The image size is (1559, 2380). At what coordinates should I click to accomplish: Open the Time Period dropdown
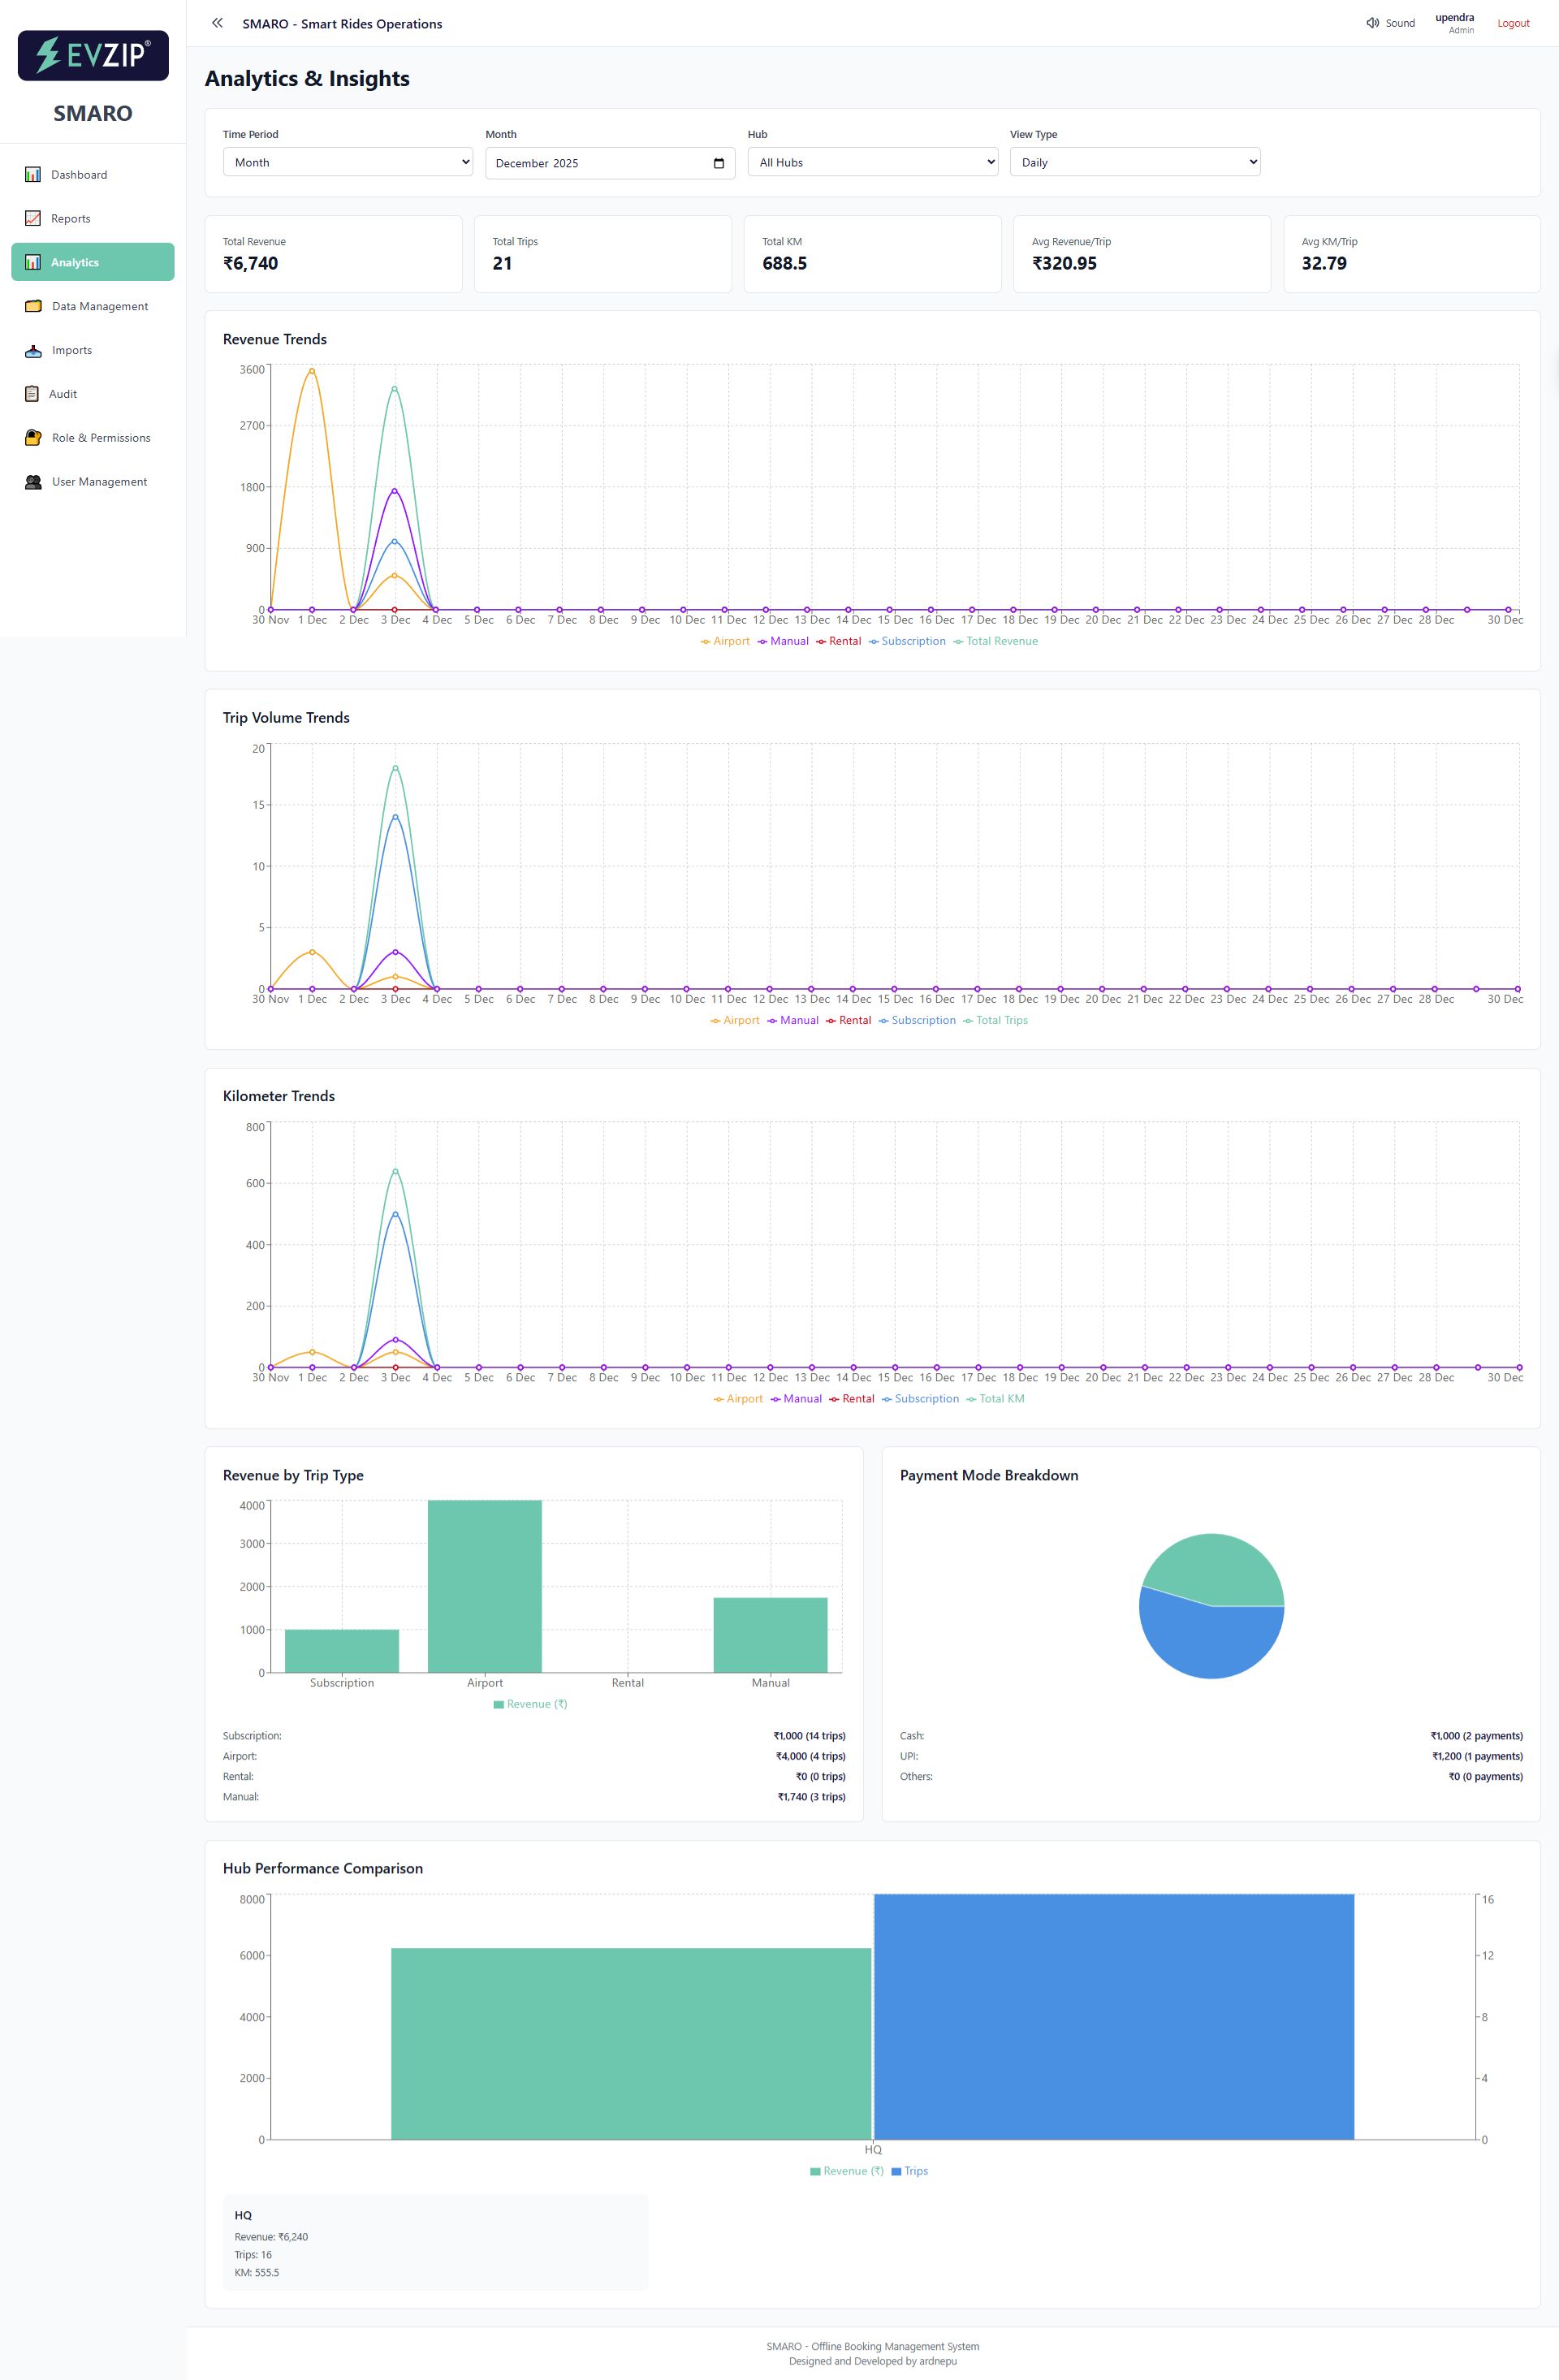coord(347,161)
